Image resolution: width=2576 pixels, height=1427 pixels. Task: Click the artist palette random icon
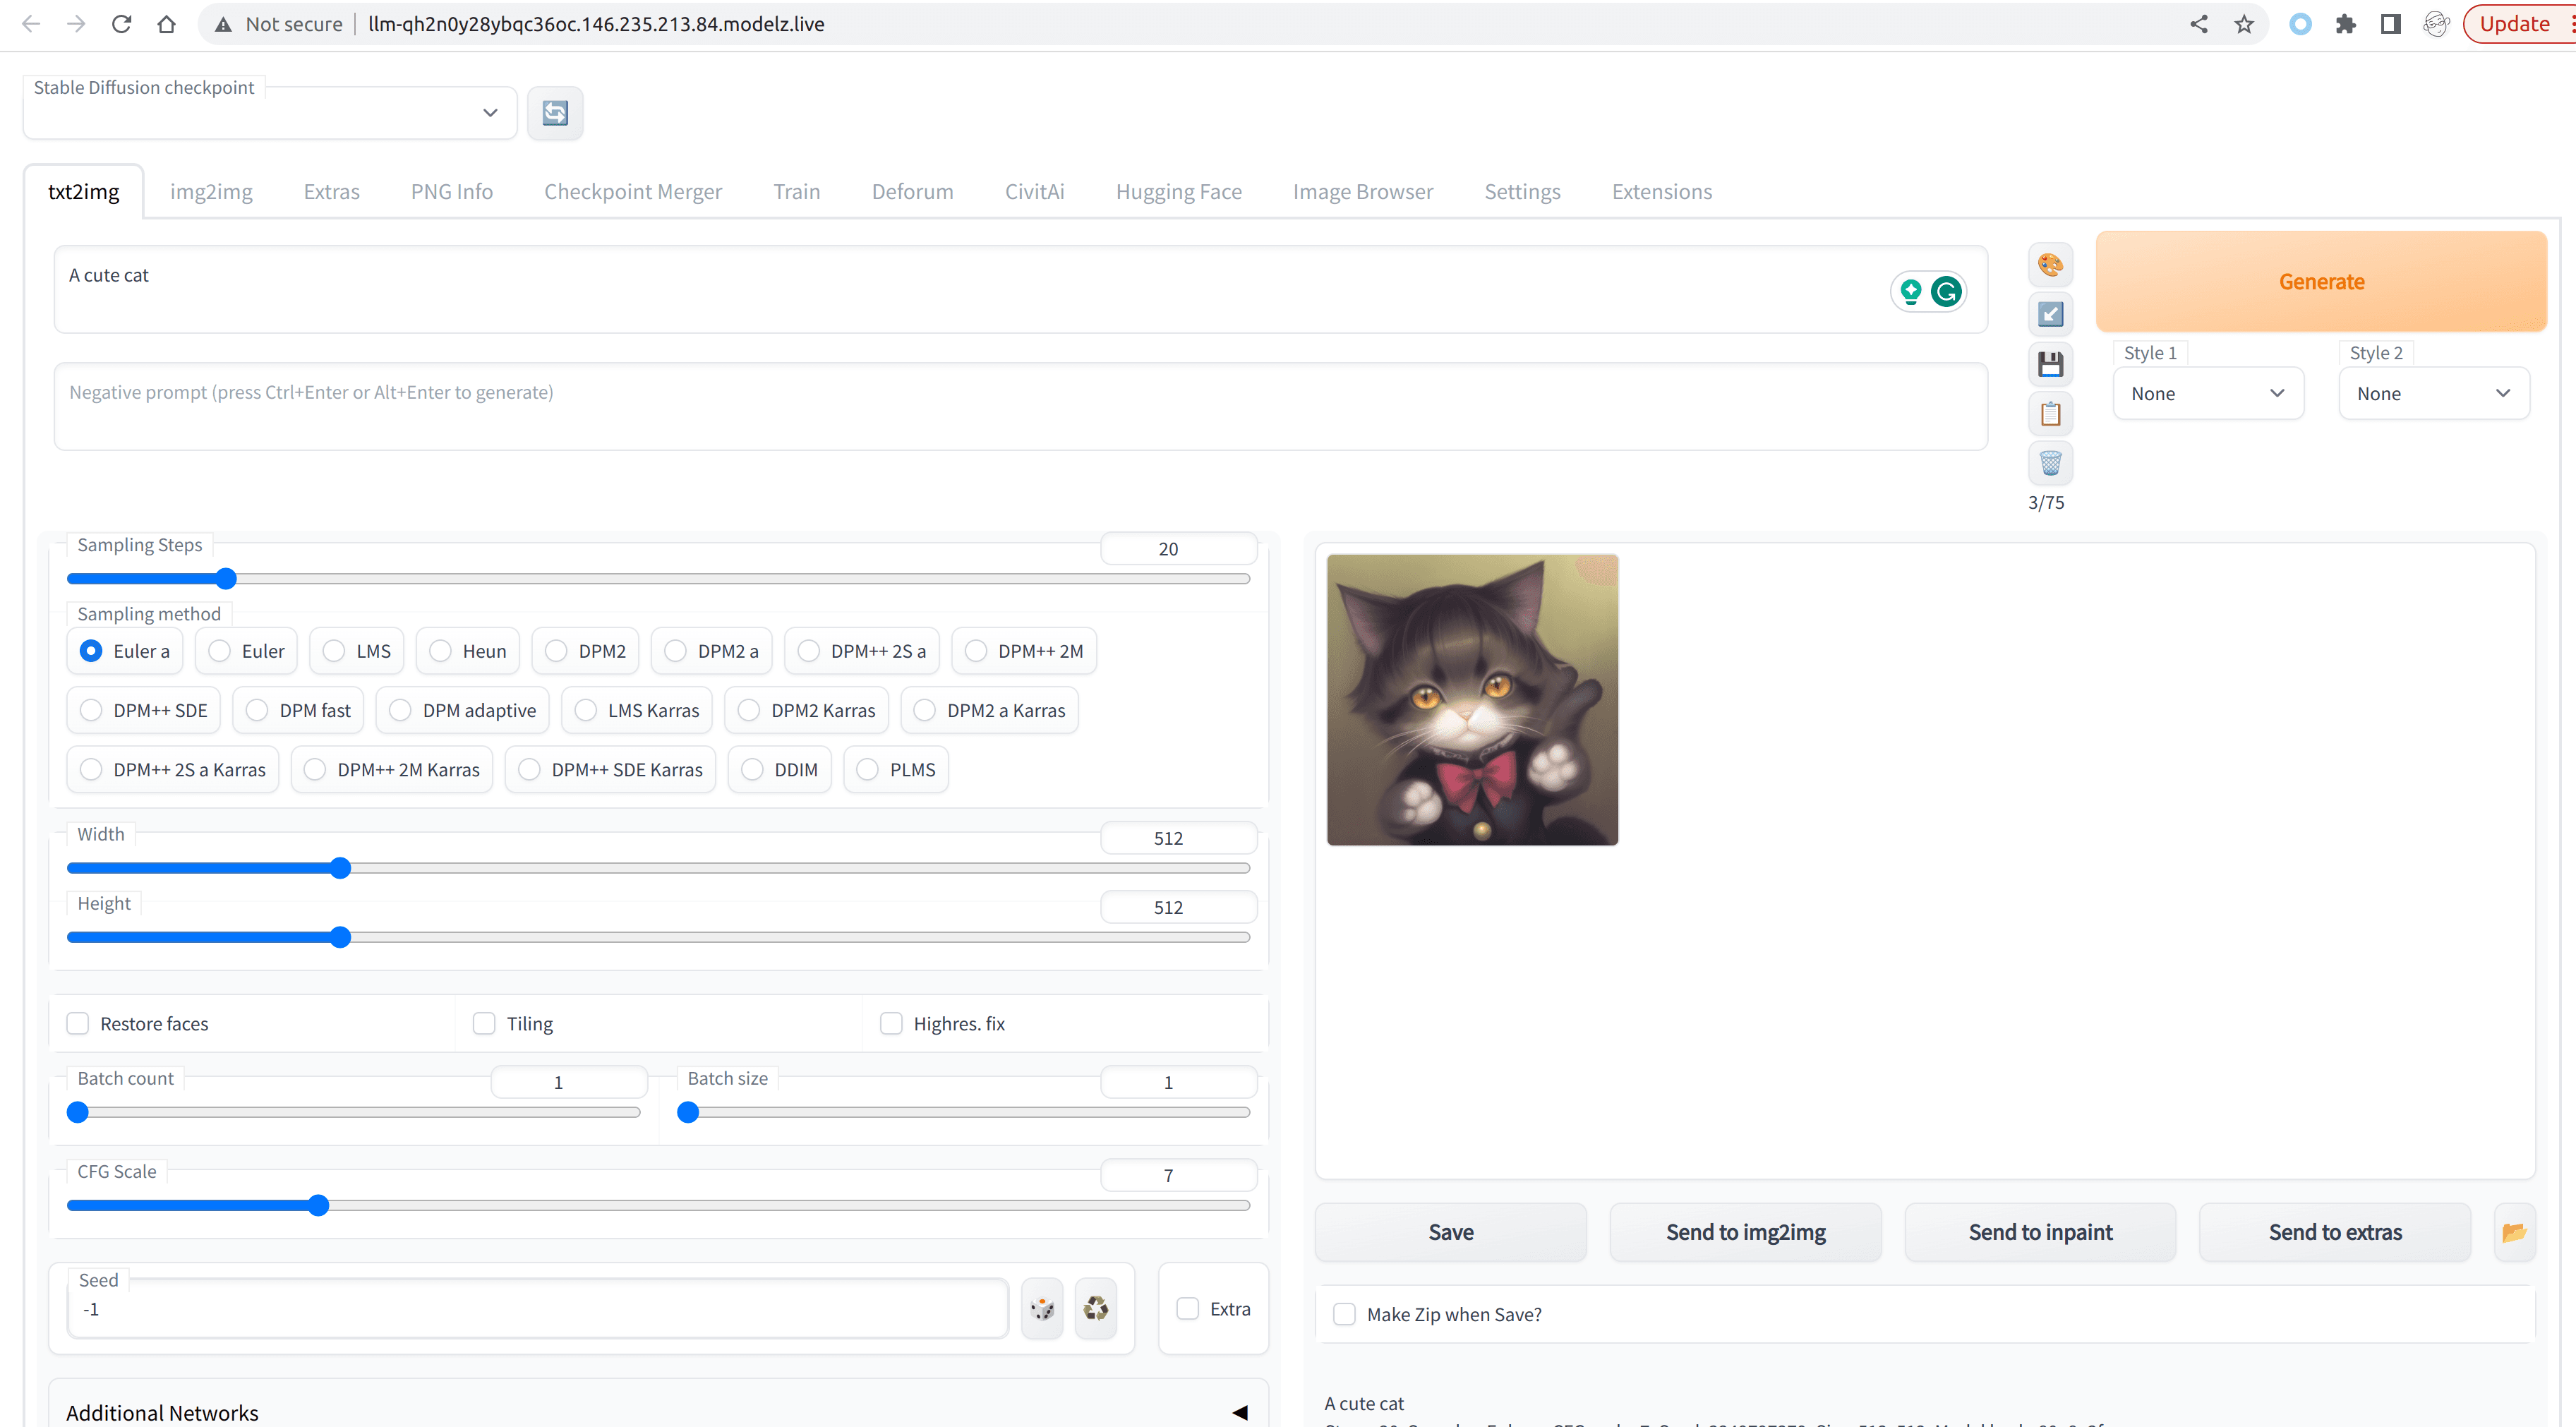pos(2050,265)
